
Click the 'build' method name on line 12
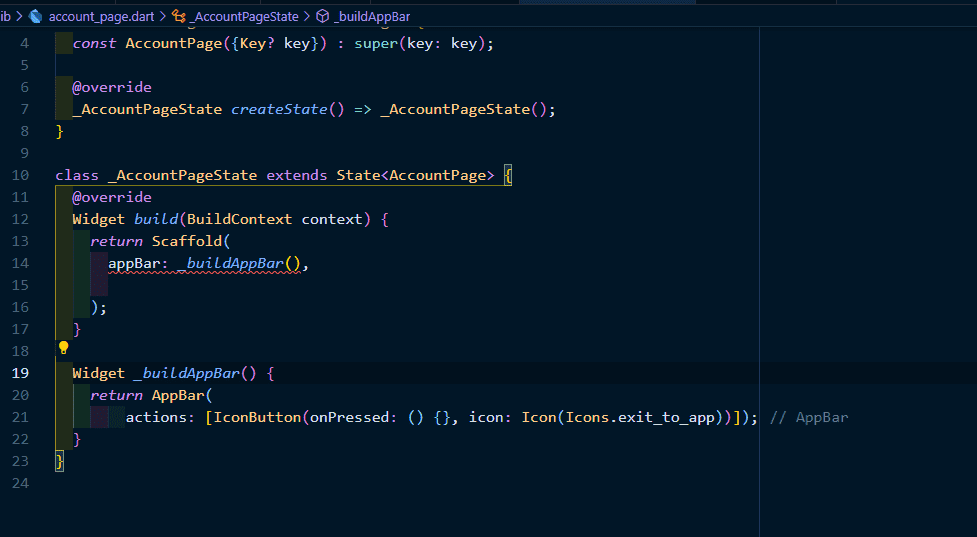click(156, 219)
